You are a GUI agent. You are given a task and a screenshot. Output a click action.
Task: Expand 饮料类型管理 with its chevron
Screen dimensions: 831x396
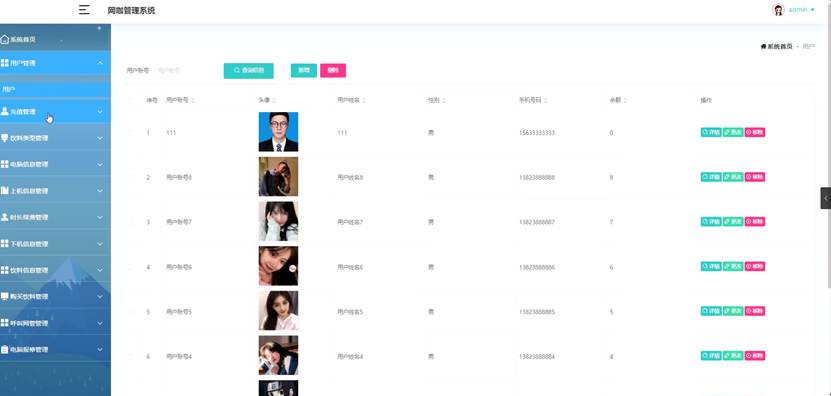tap(100, 138)
